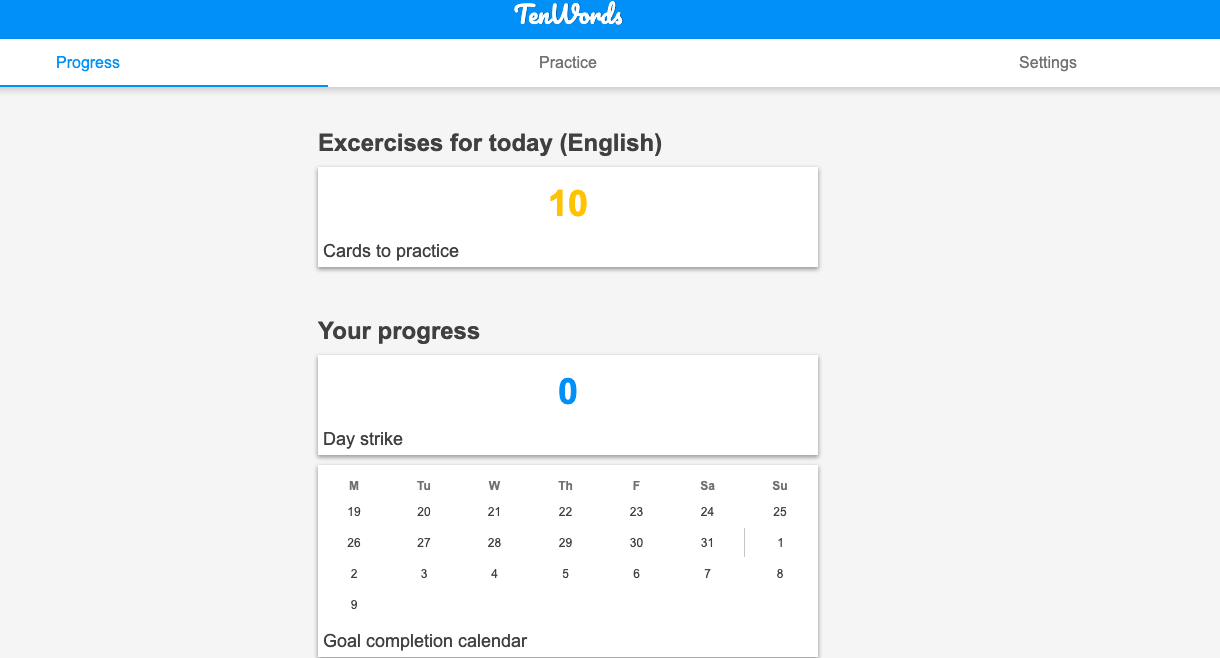Select the Cards to practice card label
Screen dimensions: 1220x658
click(x=391, y=251)
